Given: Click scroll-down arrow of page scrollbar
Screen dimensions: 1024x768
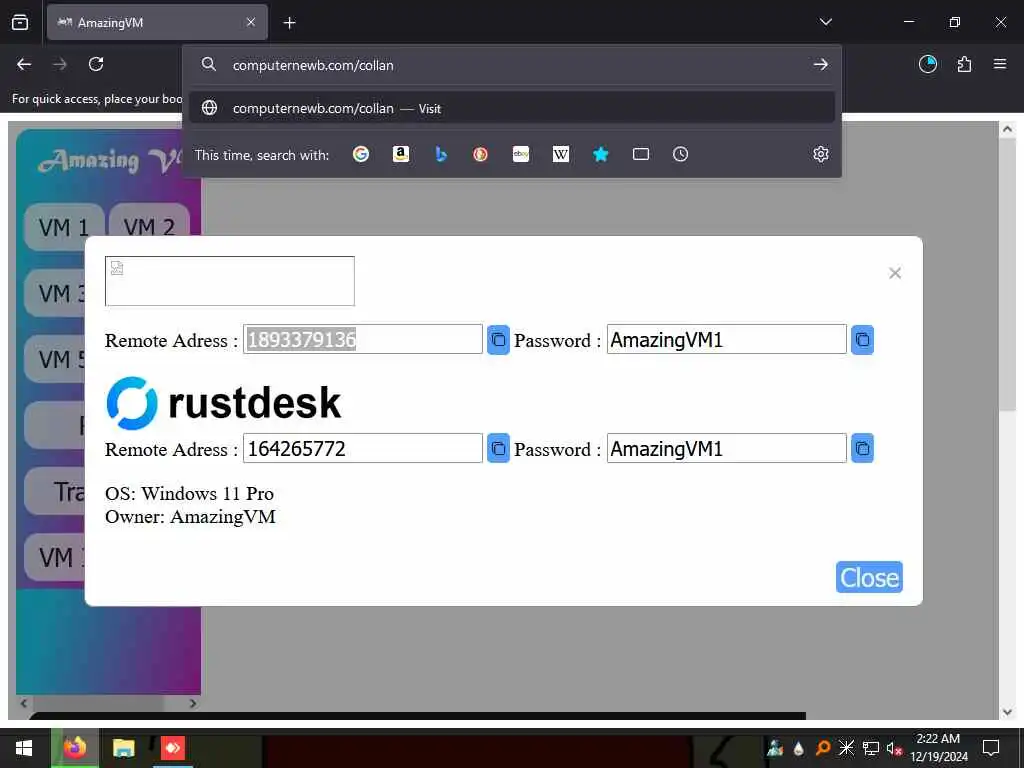Looking at the screenshot, I should click(1007, 712).
